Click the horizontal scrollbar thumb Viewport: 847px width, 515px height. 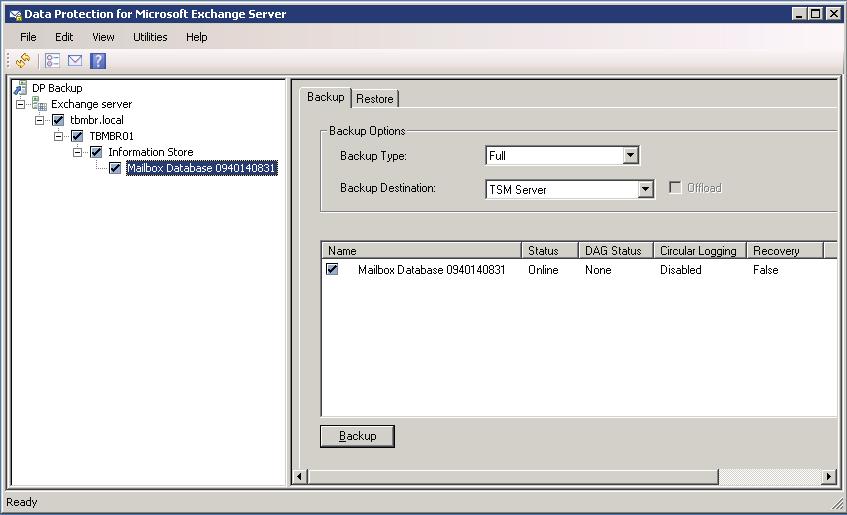coord(513,477)
